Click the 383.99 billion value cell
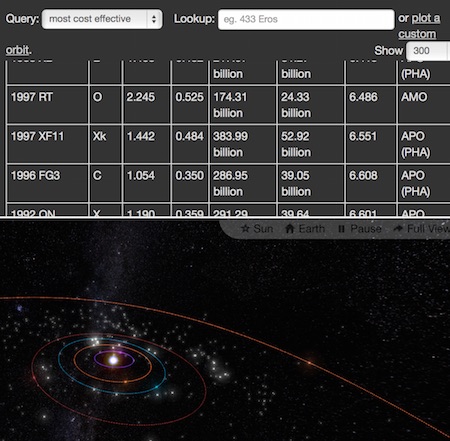This screenshot has width=450, height=441. 243,144
